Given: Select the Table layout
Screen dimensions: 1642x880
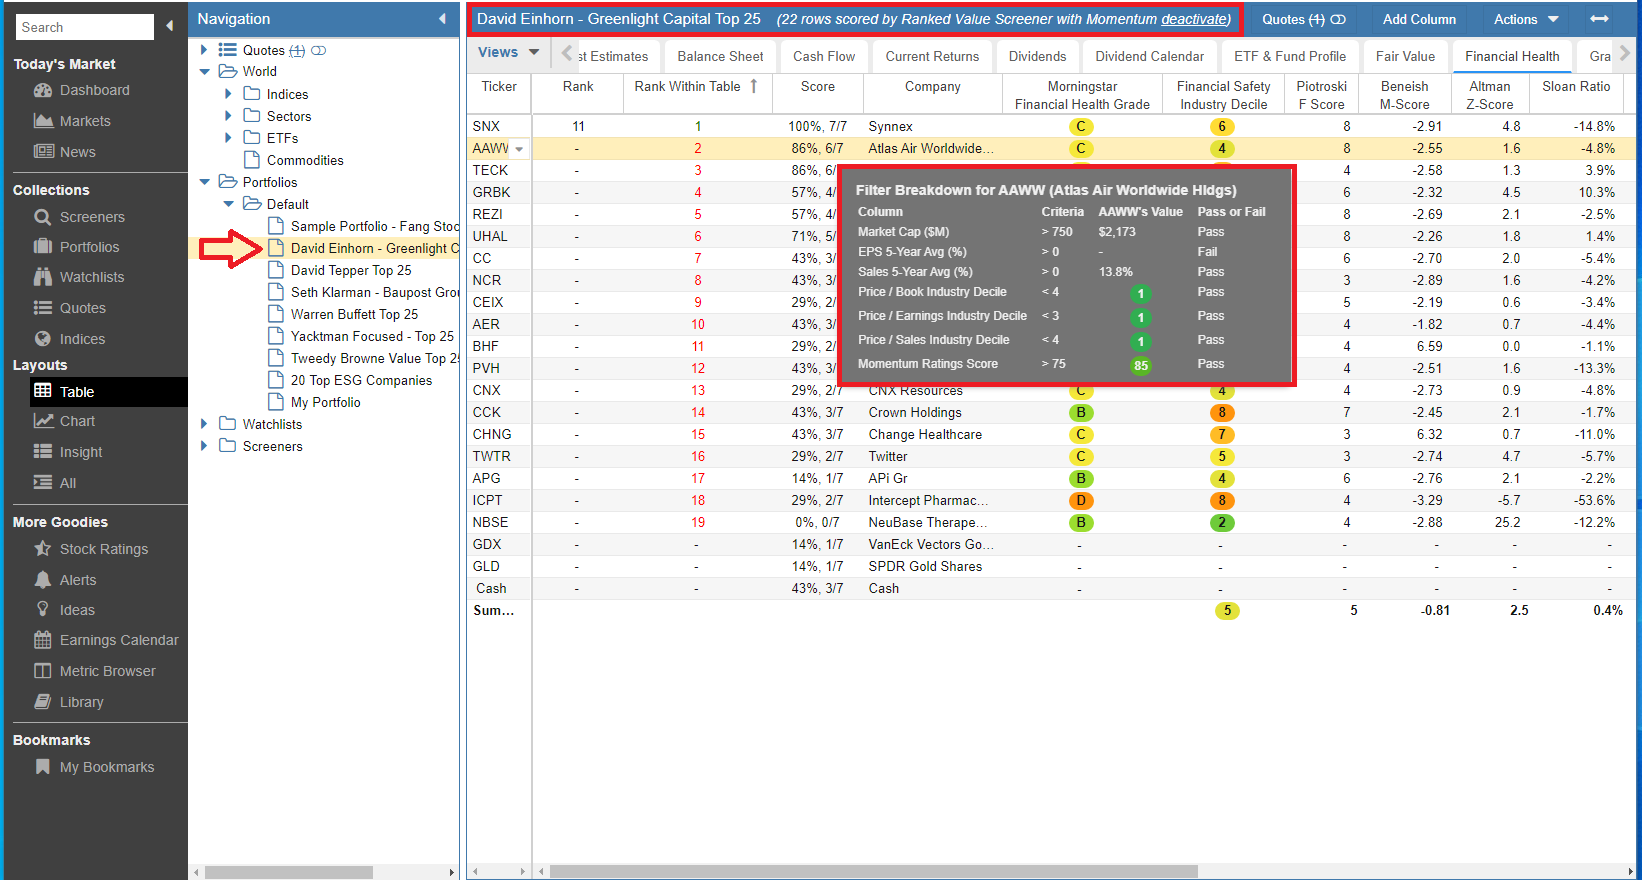Looking at the screenshot, I should pos(109,392).
